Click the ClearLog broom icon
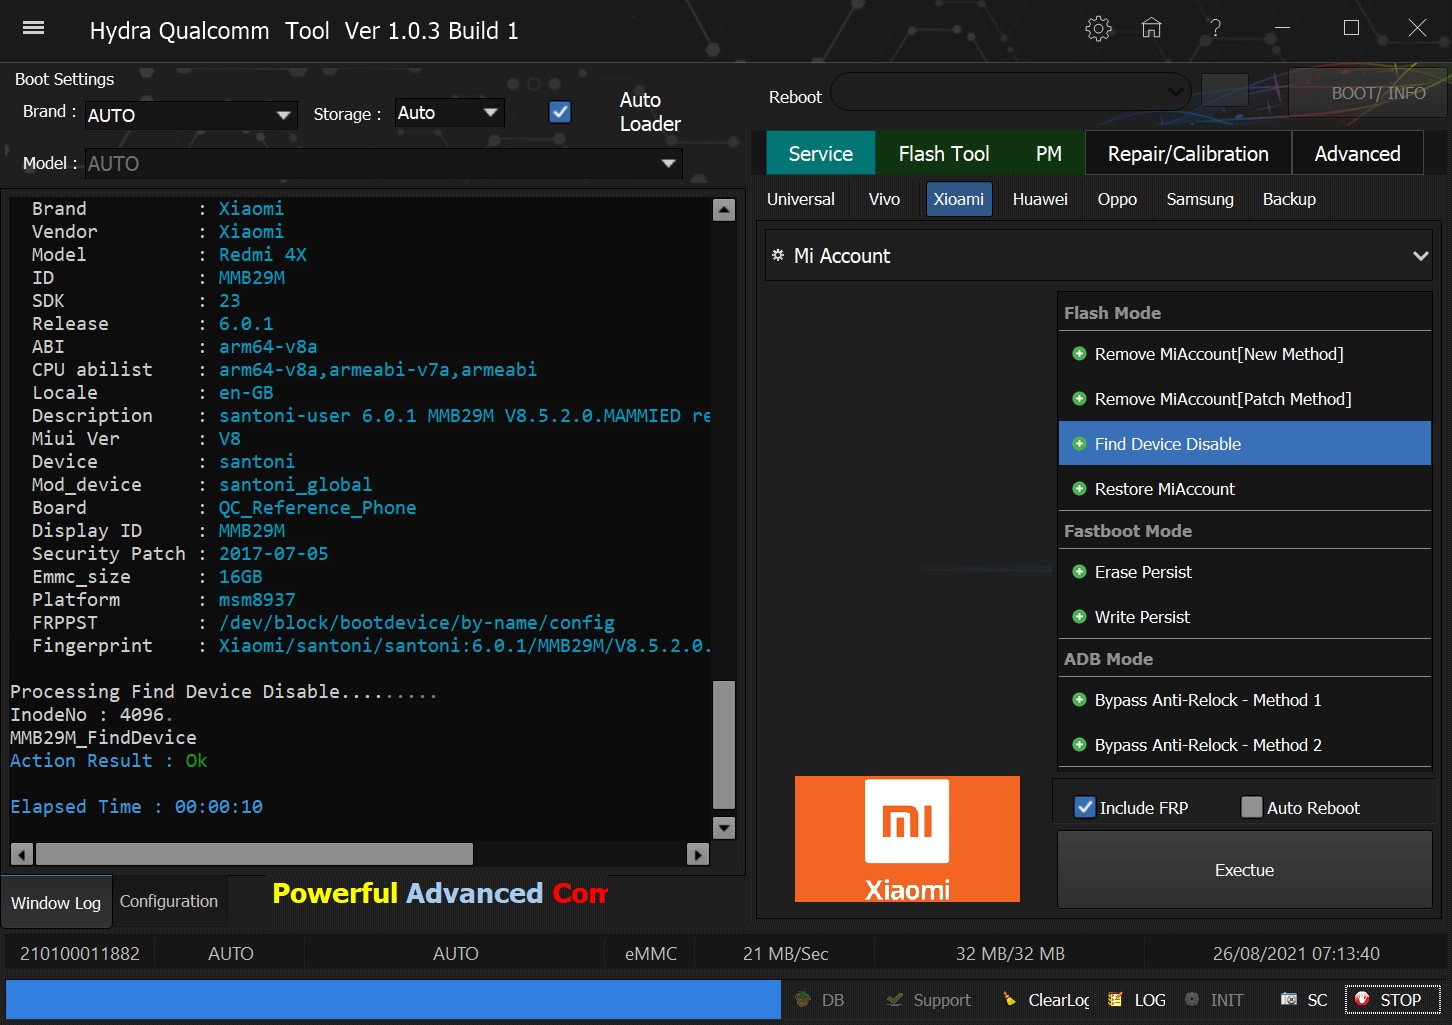This screenshot has width=1452, height=1025. tap(1009, 999)
